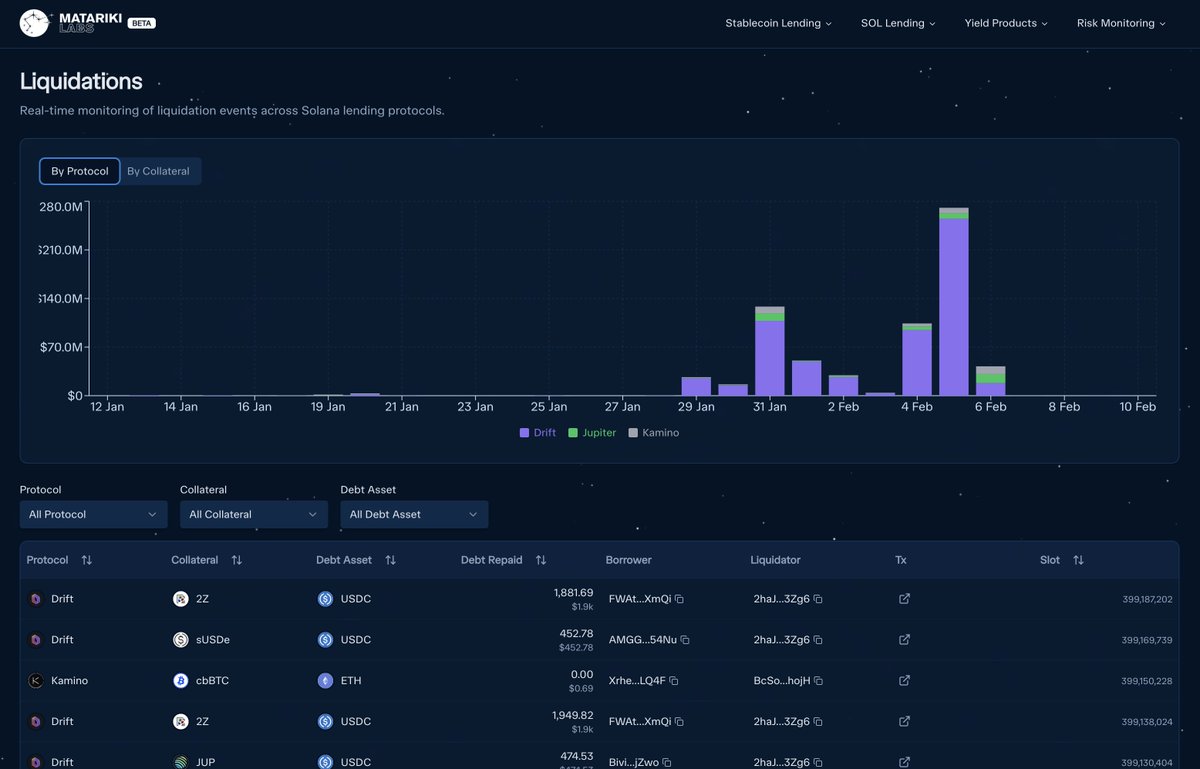The width and height of the screenshot is (1200, 769).
Task: Copy borrower address AMGG...54Nu
Action: coord(685,640)
